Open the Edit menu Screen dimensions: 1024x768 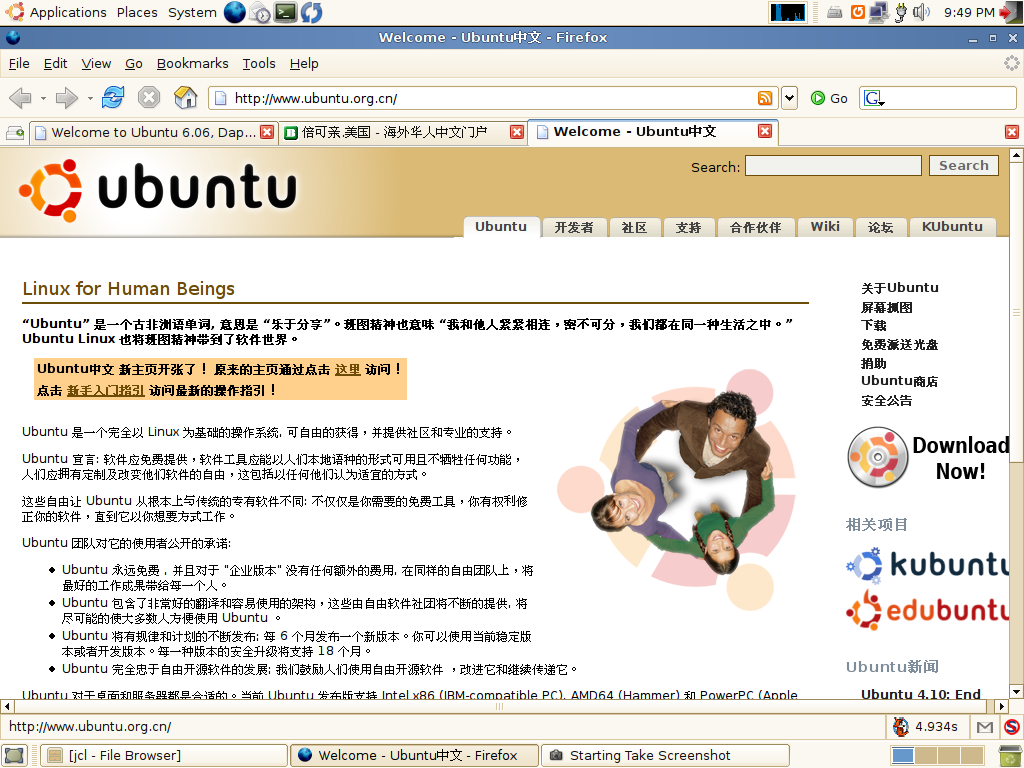pyautogui.click(x=56, y=63)
